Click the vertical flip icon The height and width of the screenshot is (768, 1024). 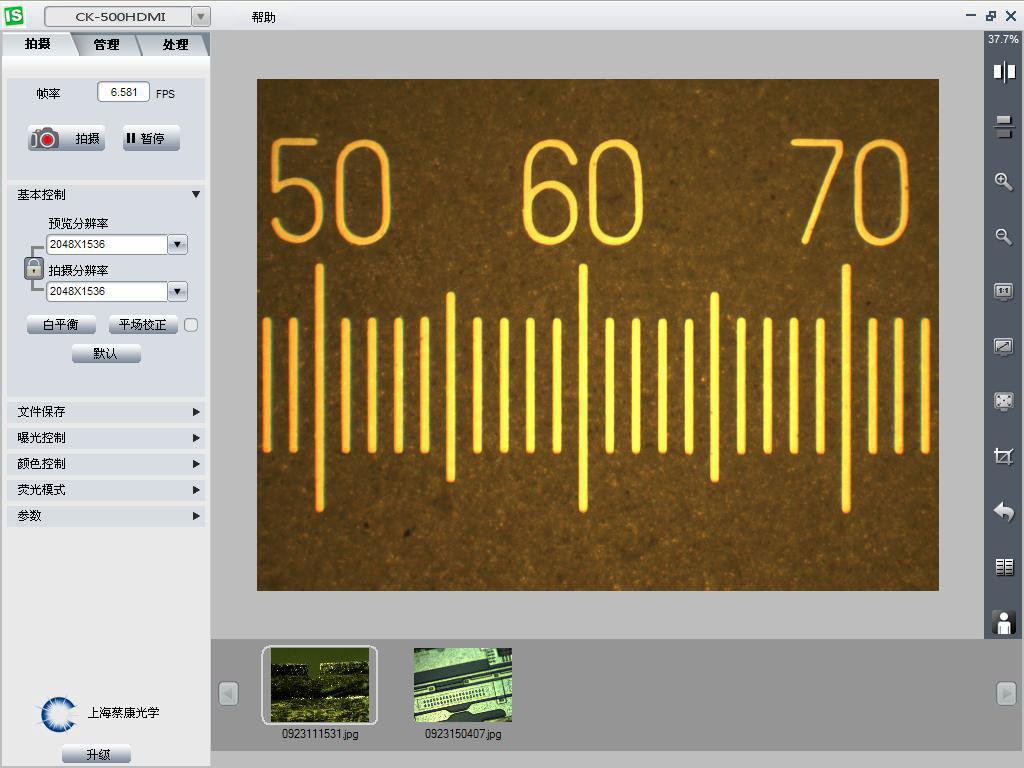(1004, 127)
